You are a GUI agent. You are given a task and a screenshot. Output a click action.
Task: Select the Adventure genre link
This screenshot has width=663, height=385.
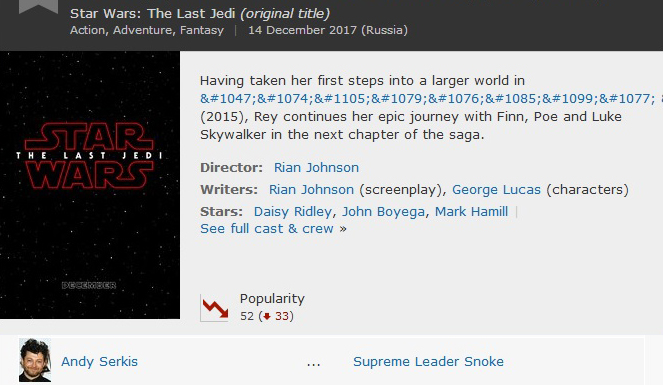[142, 30]
